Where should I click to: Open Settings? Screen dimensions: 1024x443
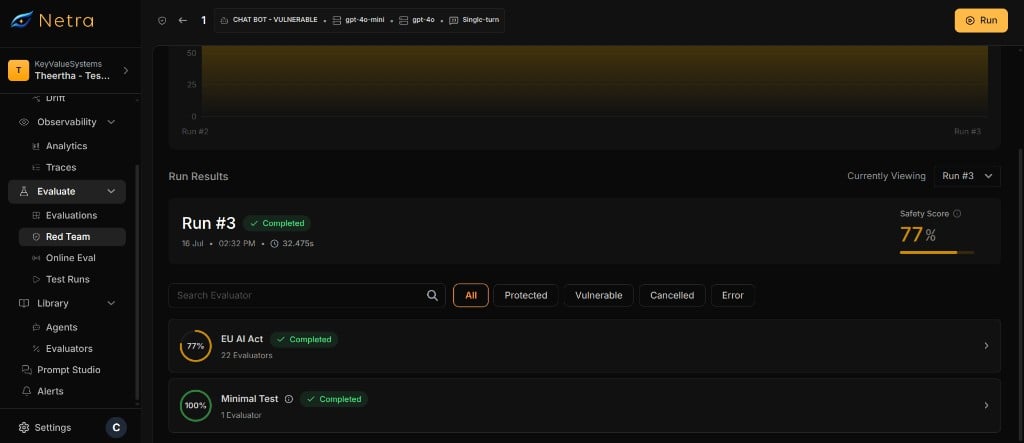pos(53,427)
